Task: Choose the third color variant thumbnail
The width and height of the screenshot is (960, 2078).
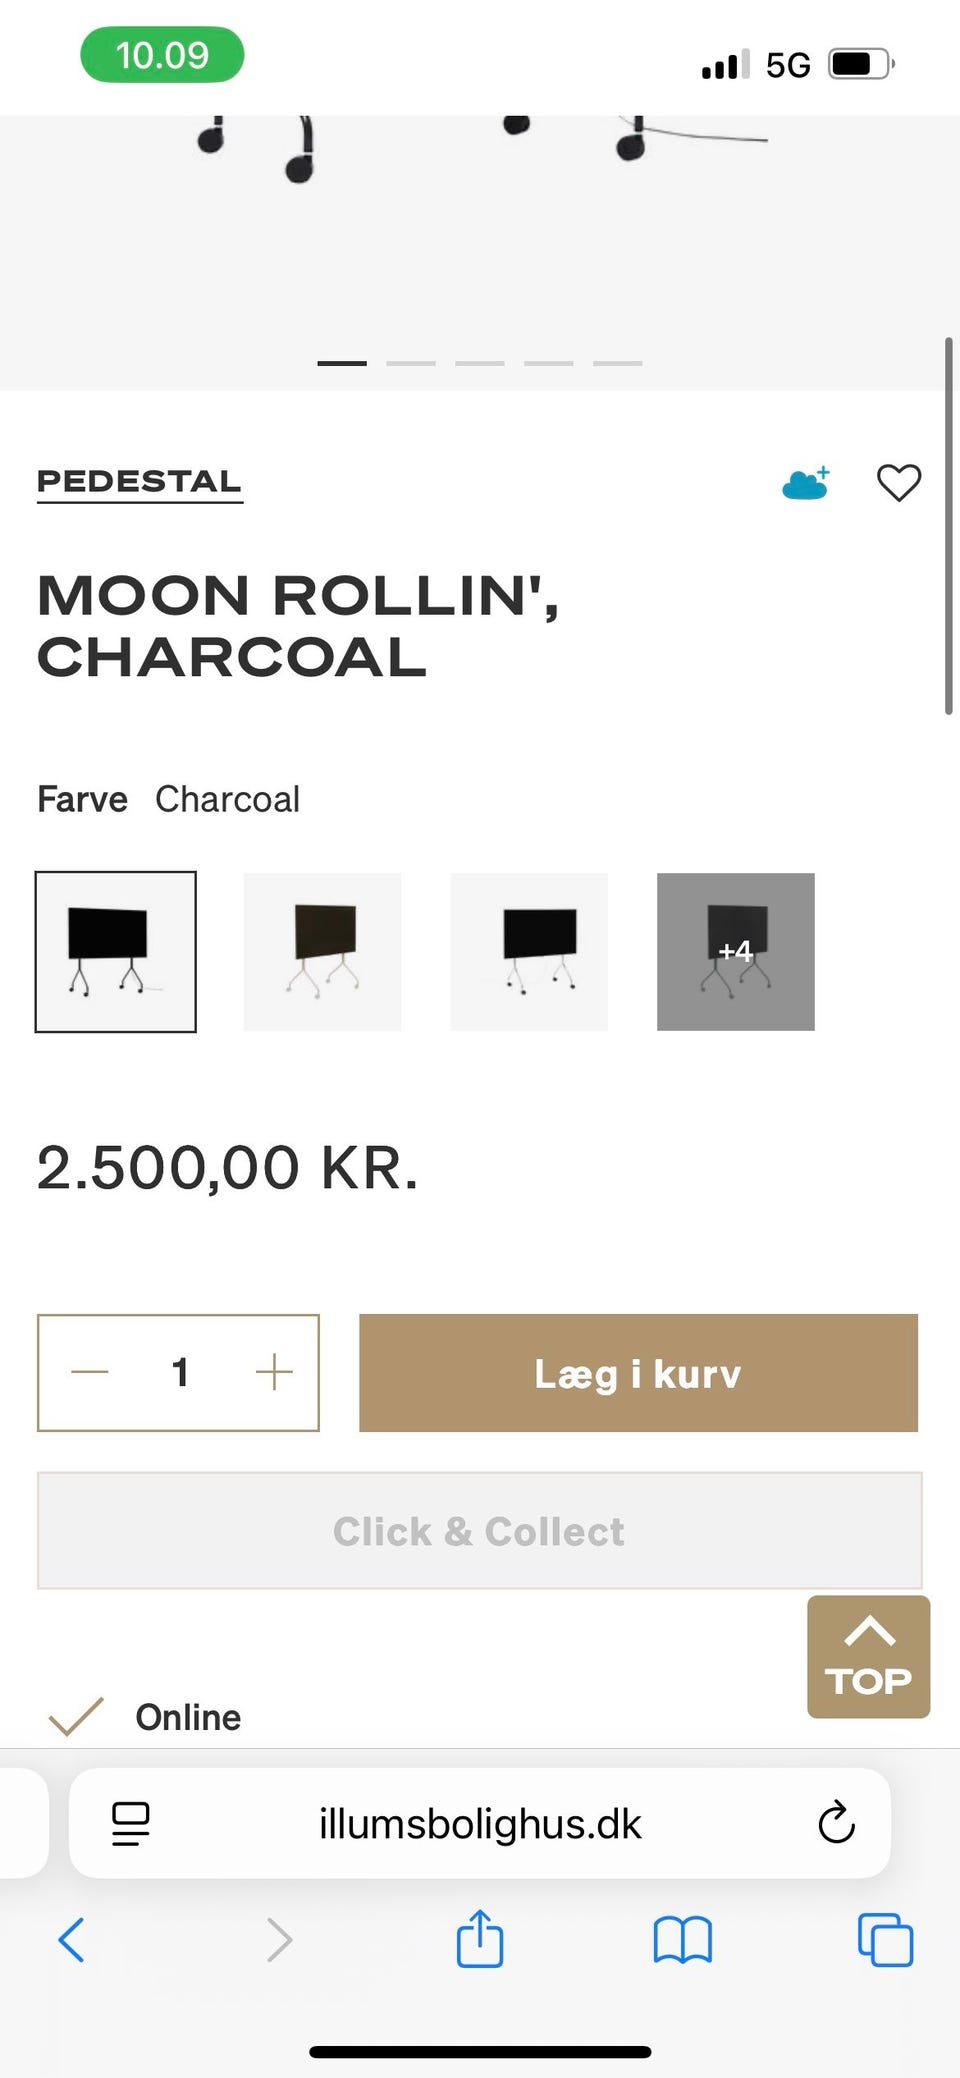Action: pos(529,951)
